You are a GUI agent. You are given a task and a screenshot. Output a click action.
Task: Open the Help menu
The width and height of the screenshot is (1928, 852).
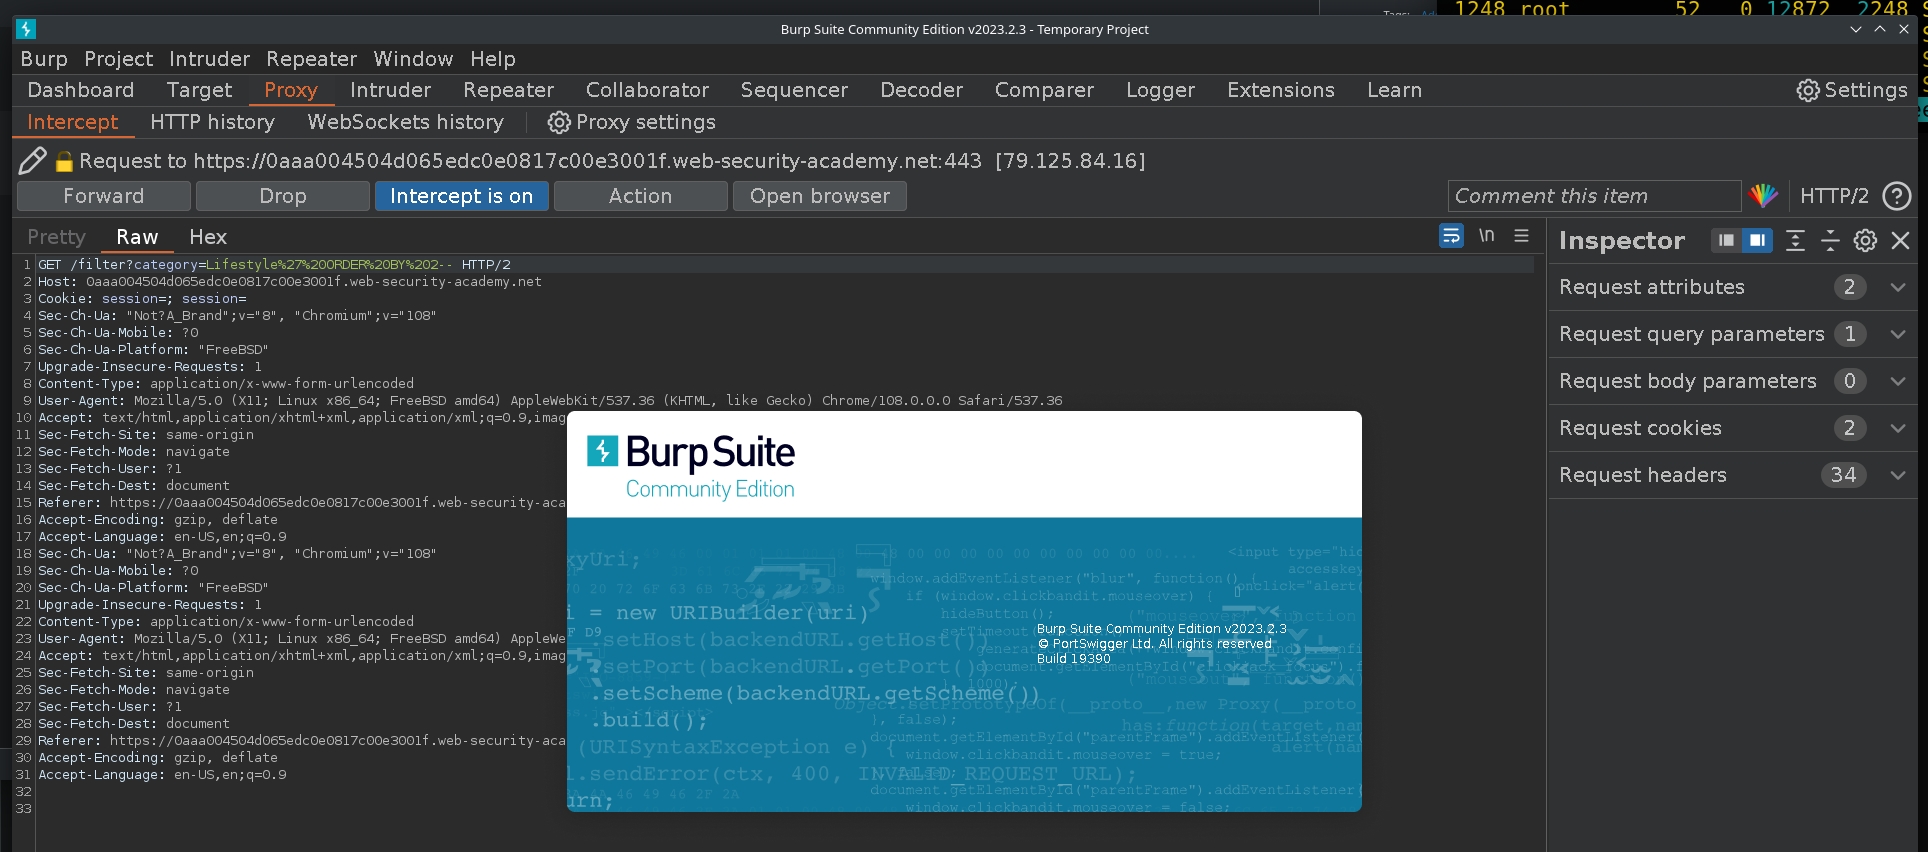[493, 59]
